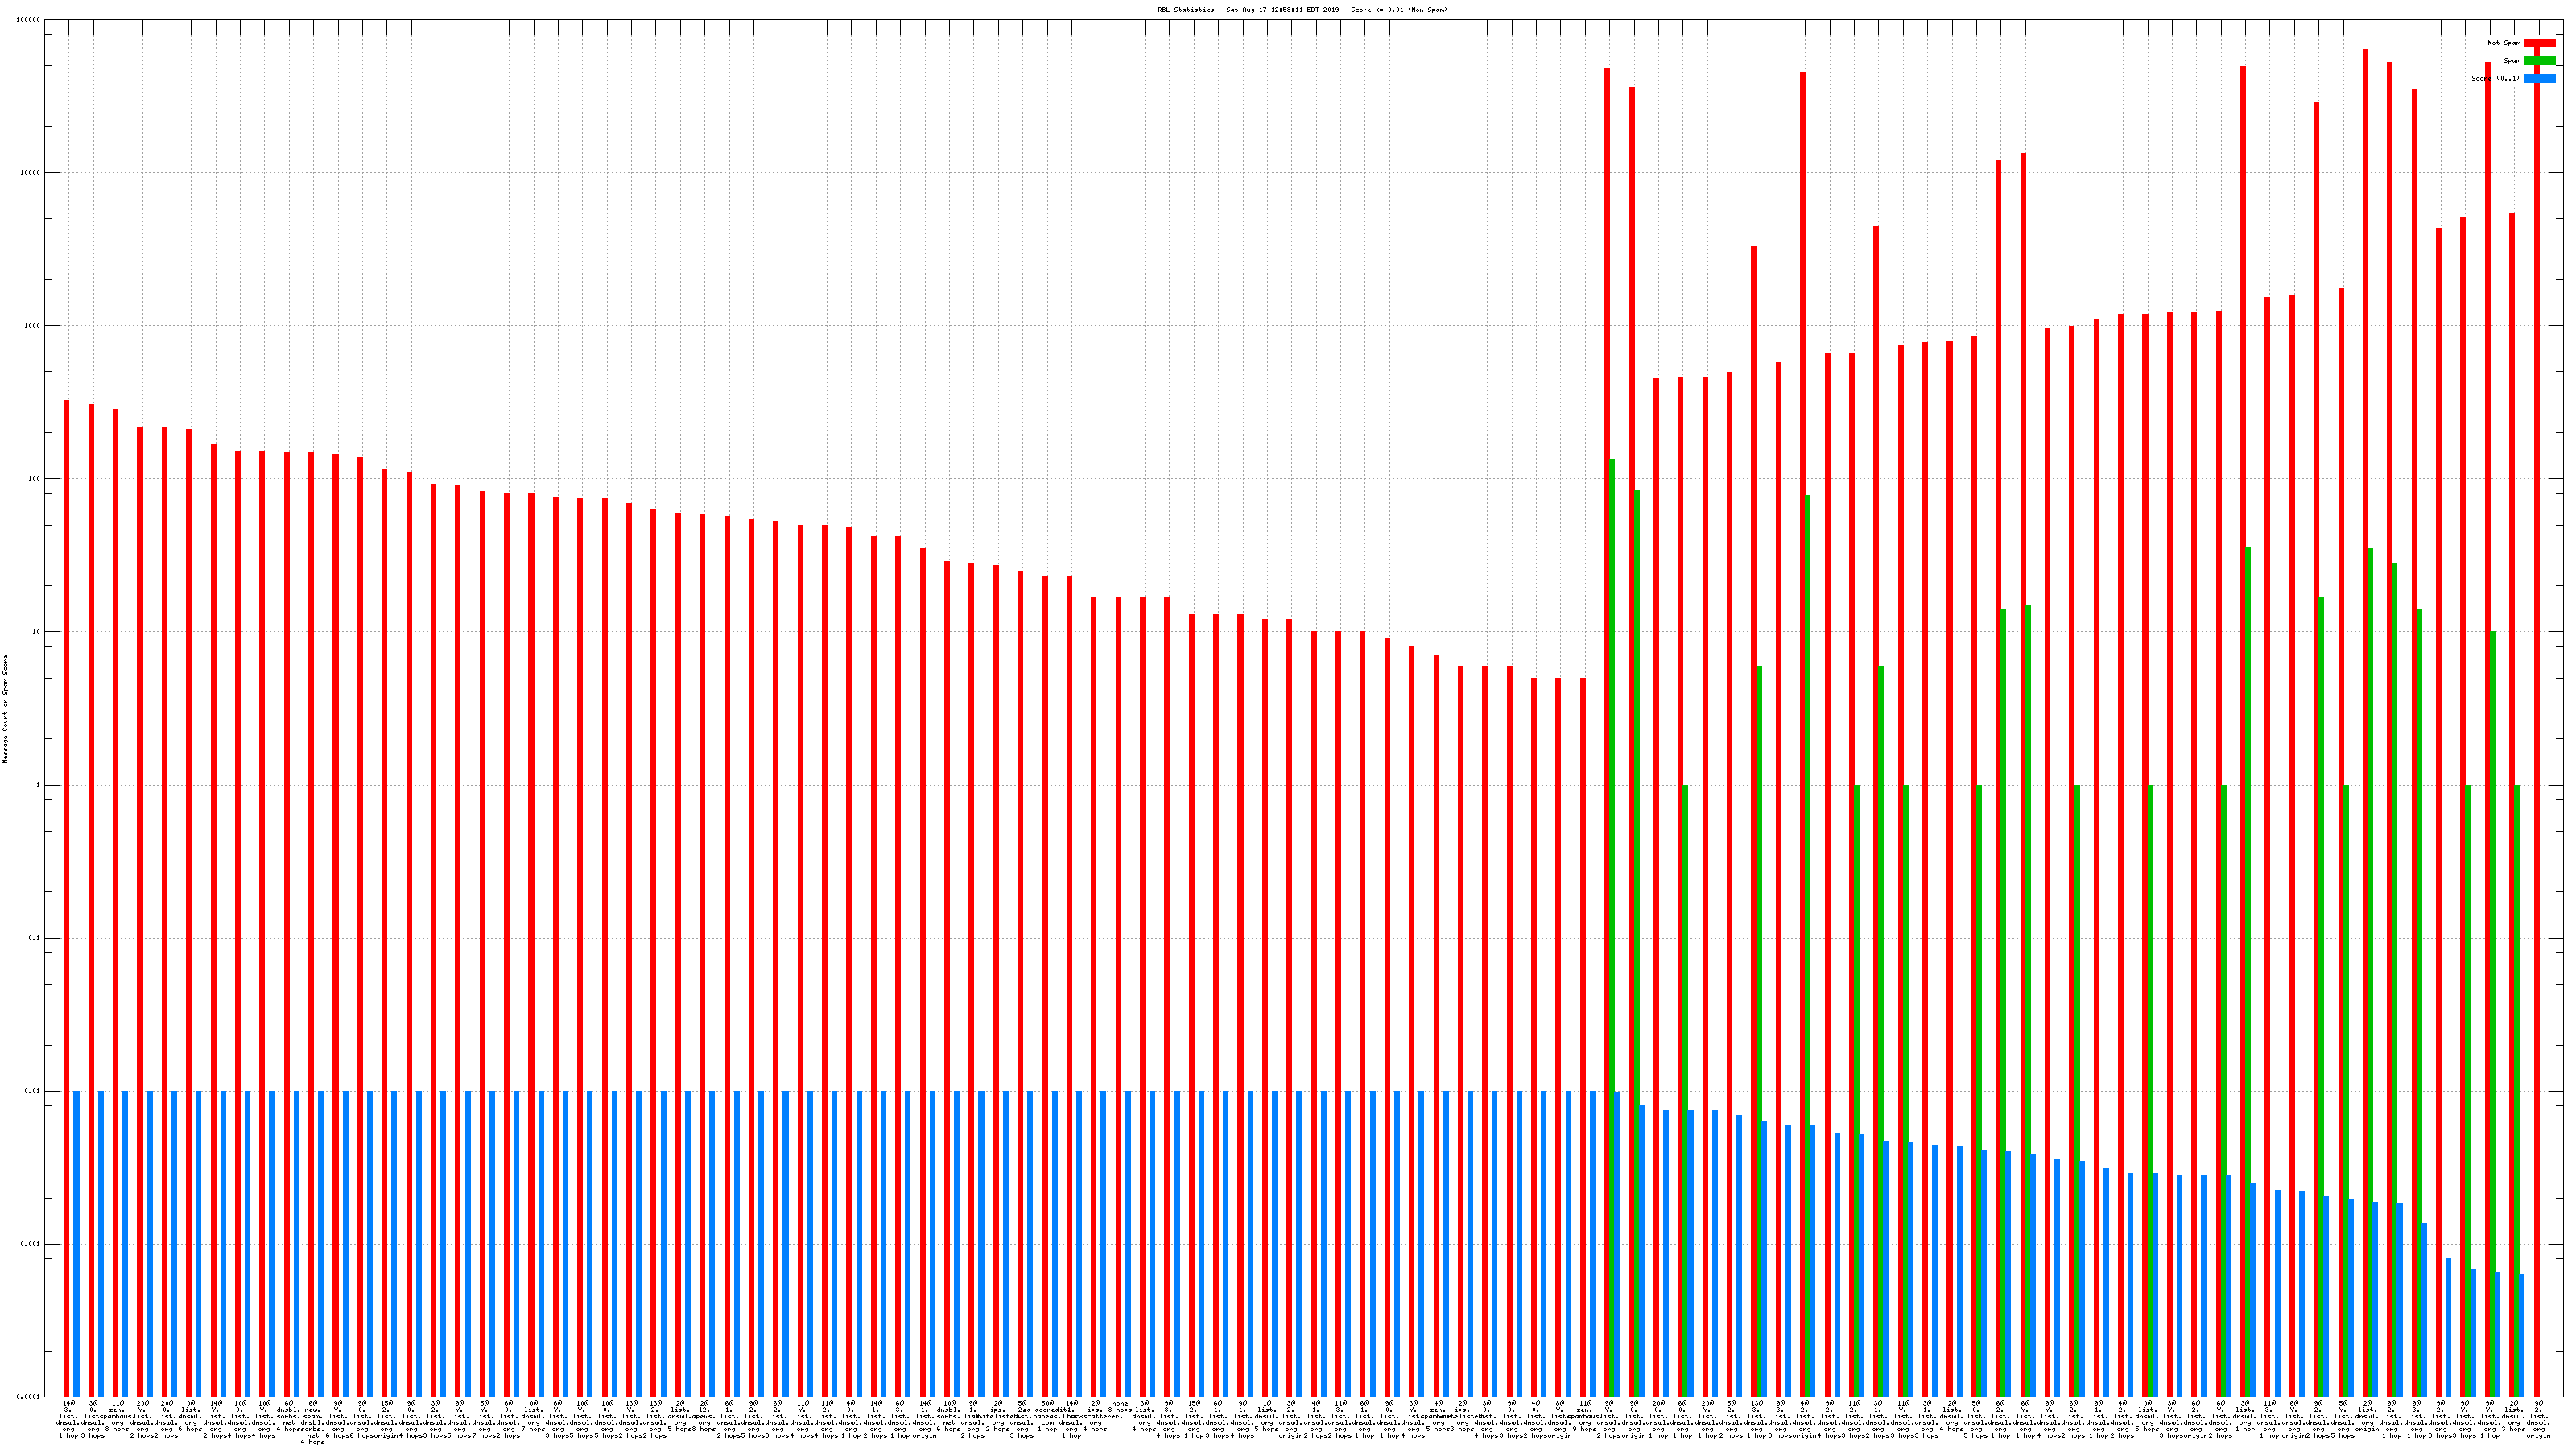Click the 100000 y-axis tick label

pos(29,20)
